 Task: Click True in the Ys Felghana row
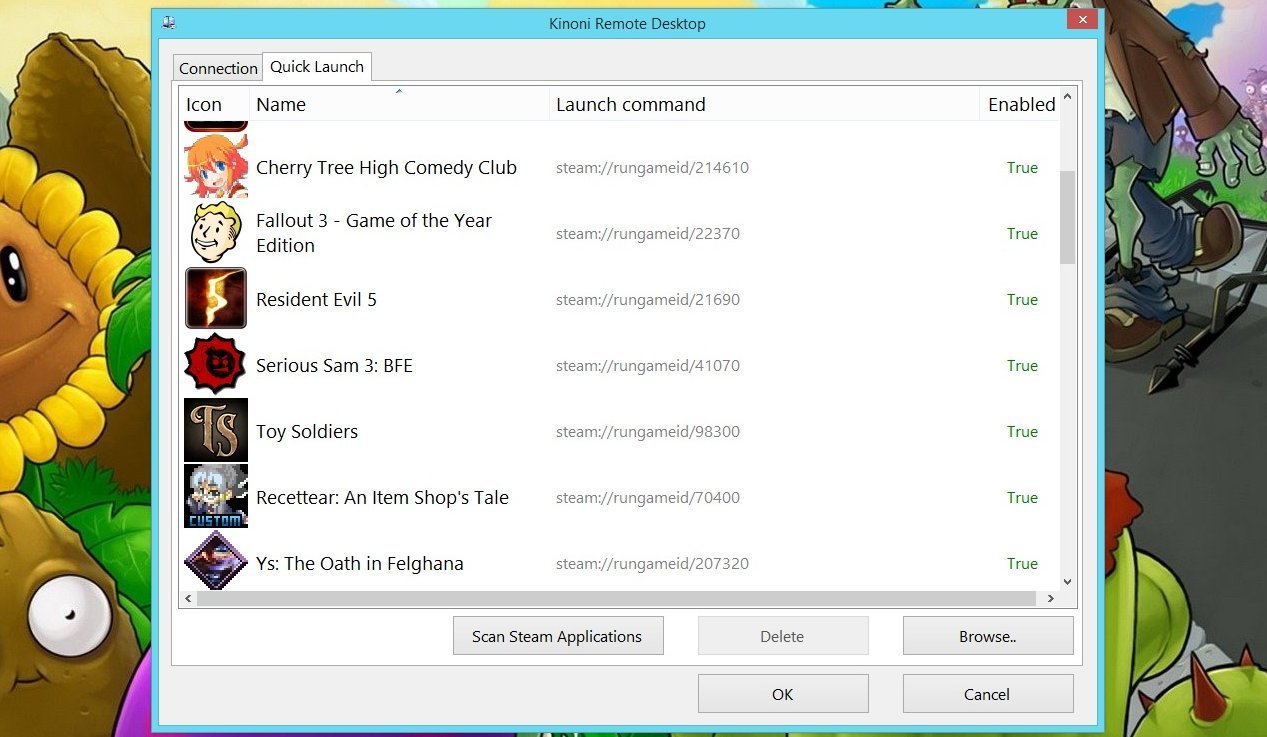point(1022,564)
